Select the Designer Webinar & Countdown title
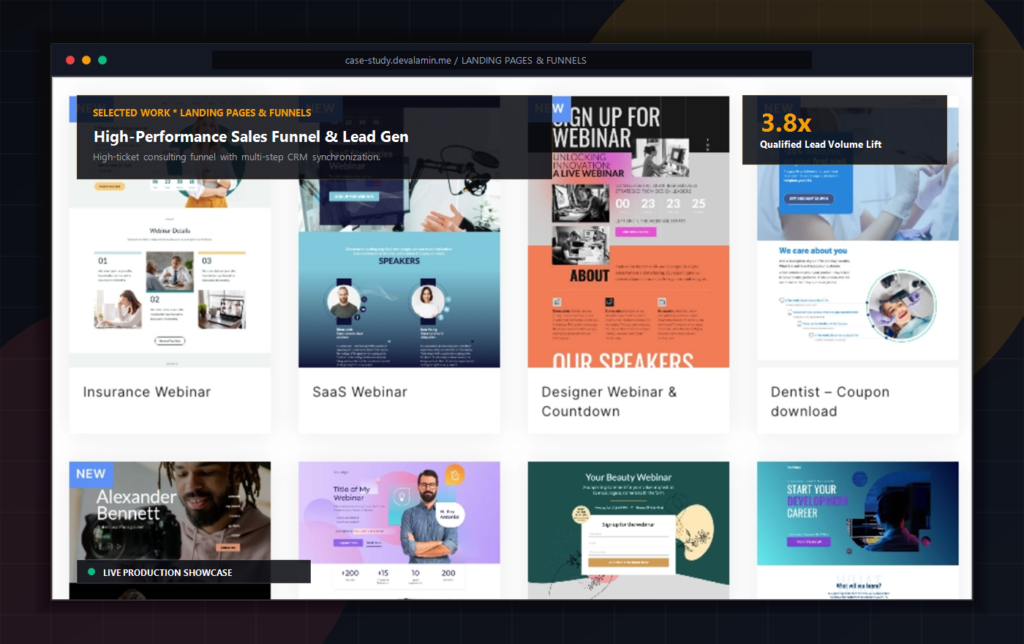 609,401
